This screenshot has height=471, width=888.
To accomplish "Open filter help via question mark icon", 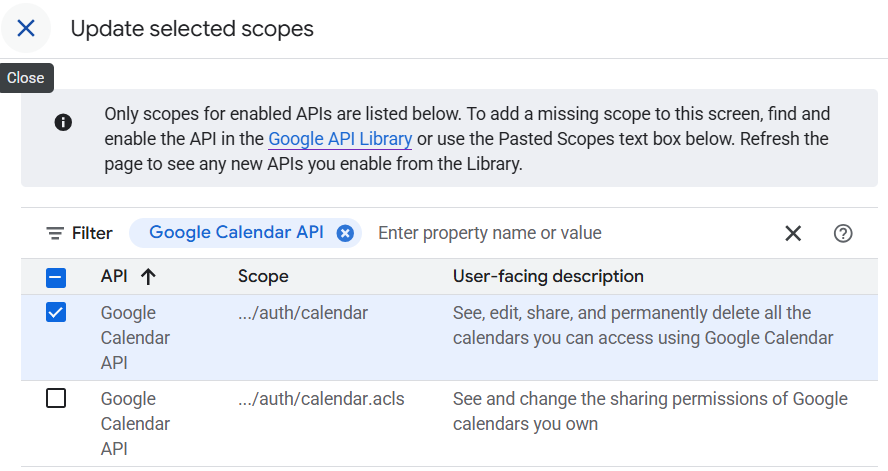I will (x=843, y=233).
